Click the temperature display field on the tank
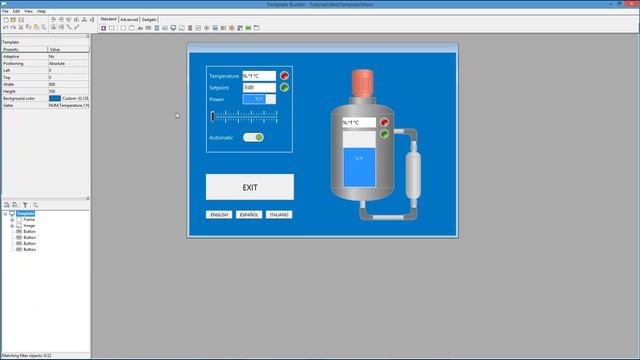Screen dimensions: 640x360 359,122
